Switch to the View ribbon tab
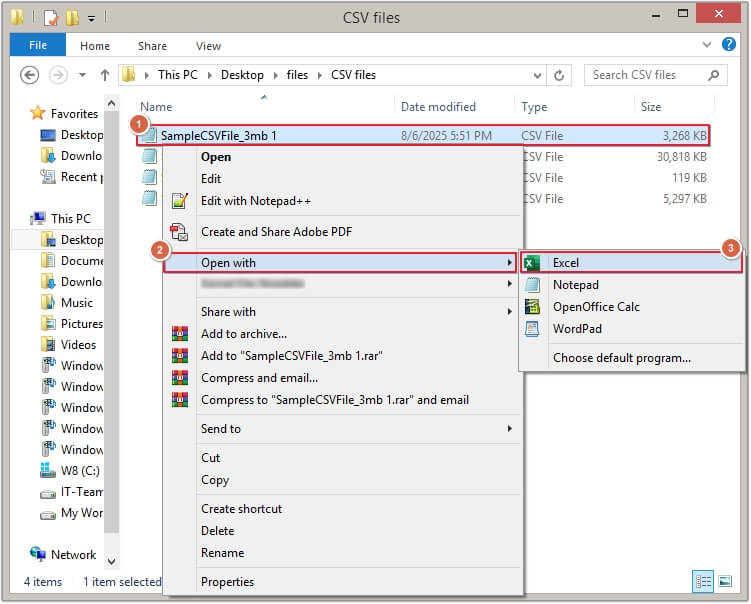The height and width of the screenshot is (604, 751). [x=208, y=46]
